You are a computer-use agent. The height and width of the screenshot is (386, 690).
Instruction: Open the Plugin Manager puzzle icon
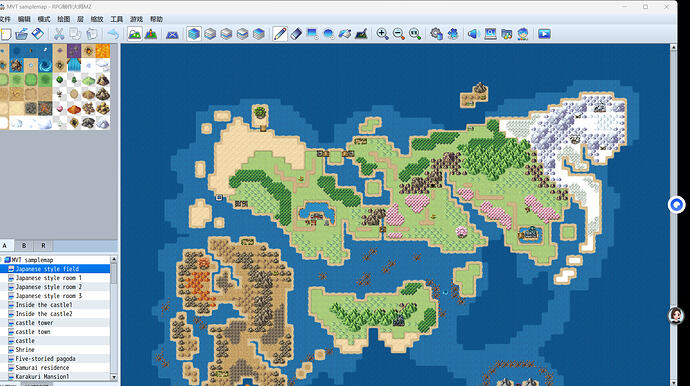[452, 34]
